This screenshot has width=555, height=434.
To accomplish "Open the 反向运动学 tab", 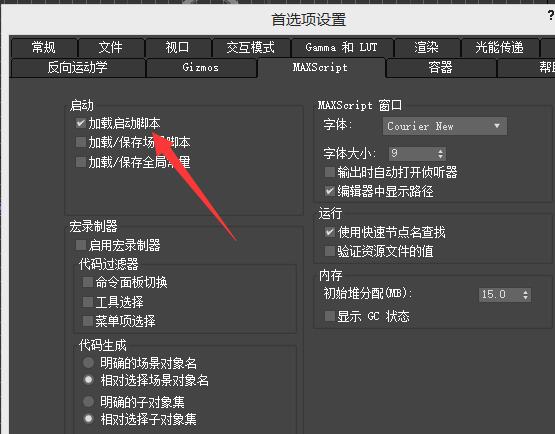I will [78, 68].
